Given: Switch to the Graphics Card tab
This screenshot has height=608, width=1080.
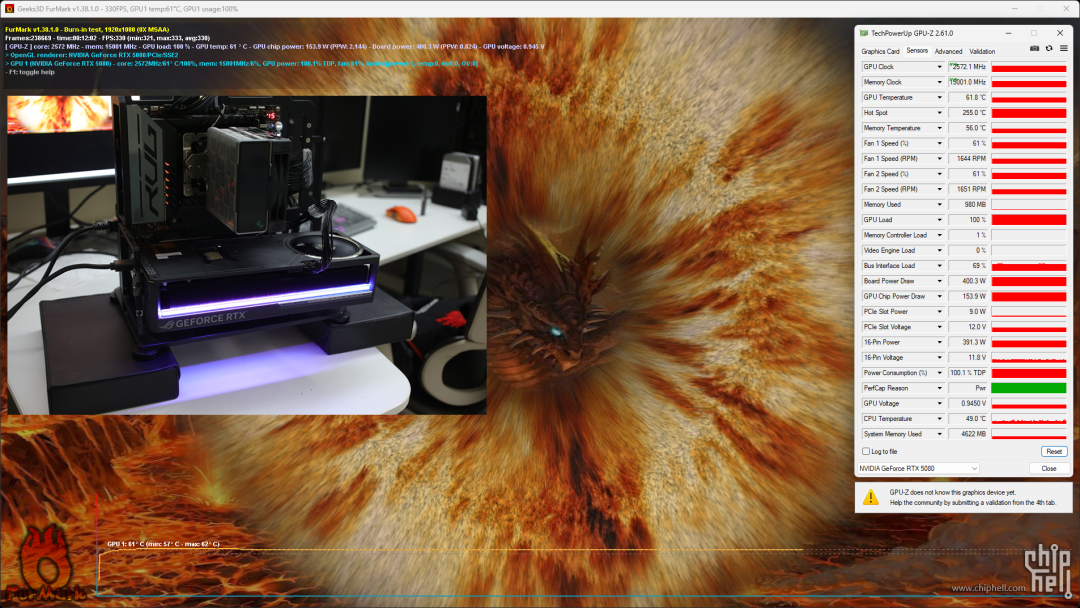Looking at the screenshot, I should [880, 52].
